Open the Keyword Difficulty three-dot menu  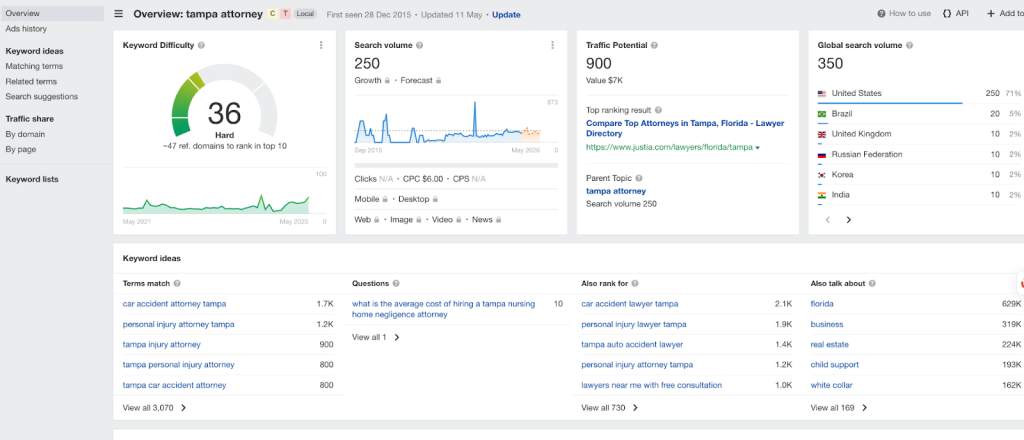pyautogui.click(x=321, y=45)
